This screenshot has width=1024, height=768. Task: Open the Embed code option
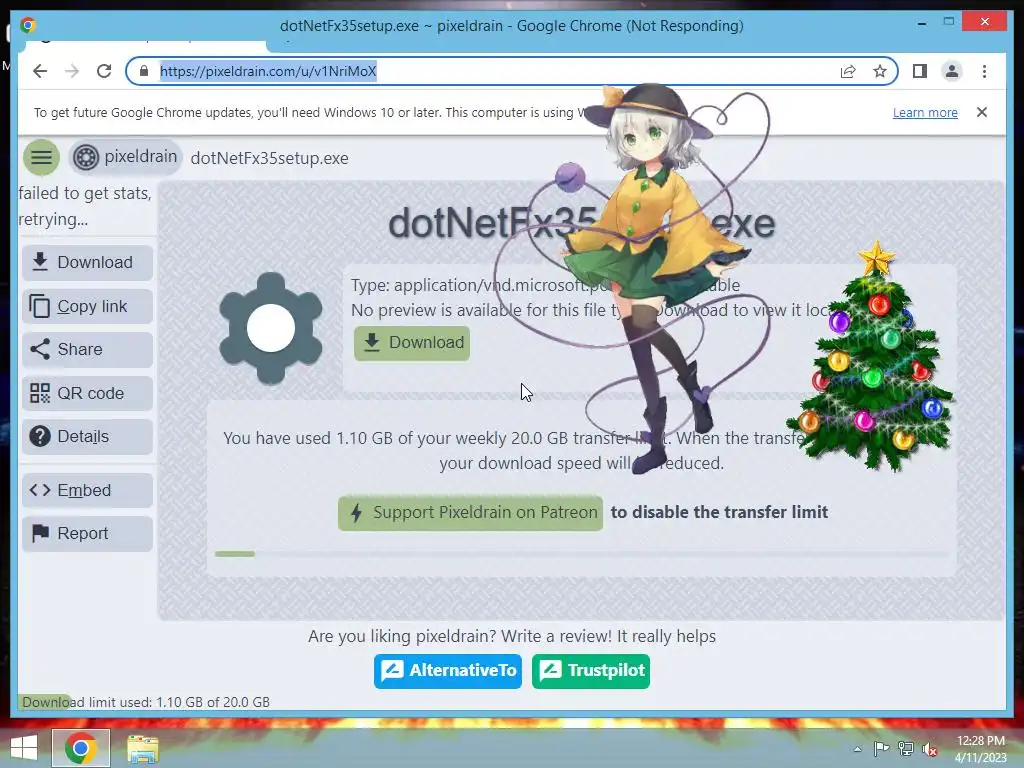coord(88,490)
